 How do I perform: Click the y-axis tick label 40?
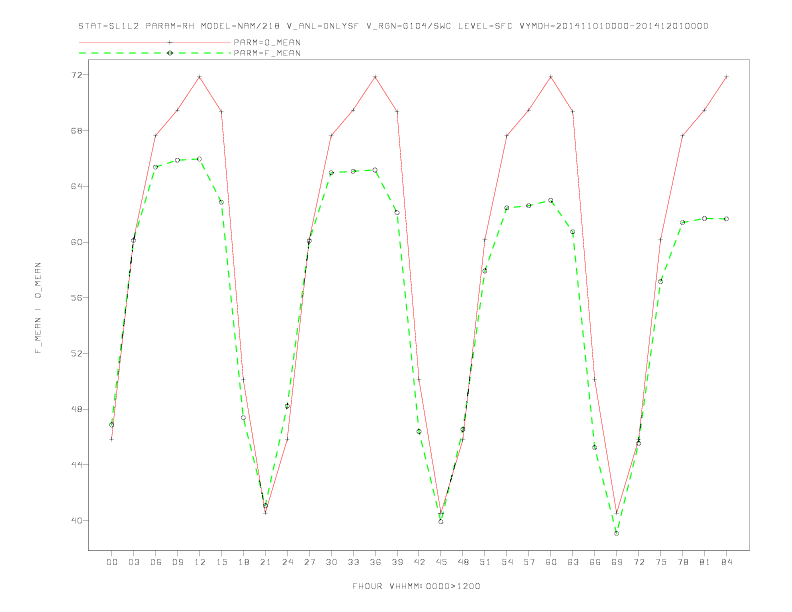(78, 520)
